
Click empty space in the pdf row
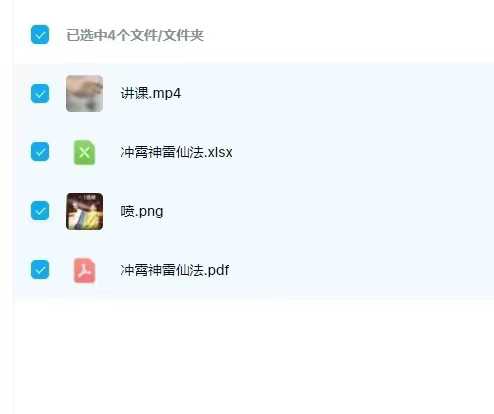point(362,270)
